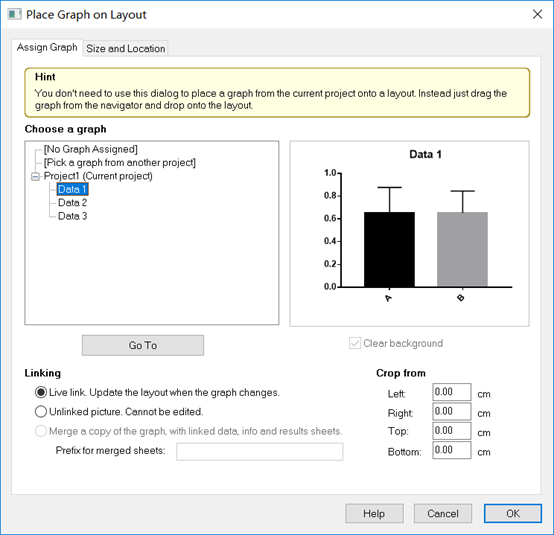Close the Place Graph on Layout dialog
Viewport: 554px width, 535px height.
[537, 14]
